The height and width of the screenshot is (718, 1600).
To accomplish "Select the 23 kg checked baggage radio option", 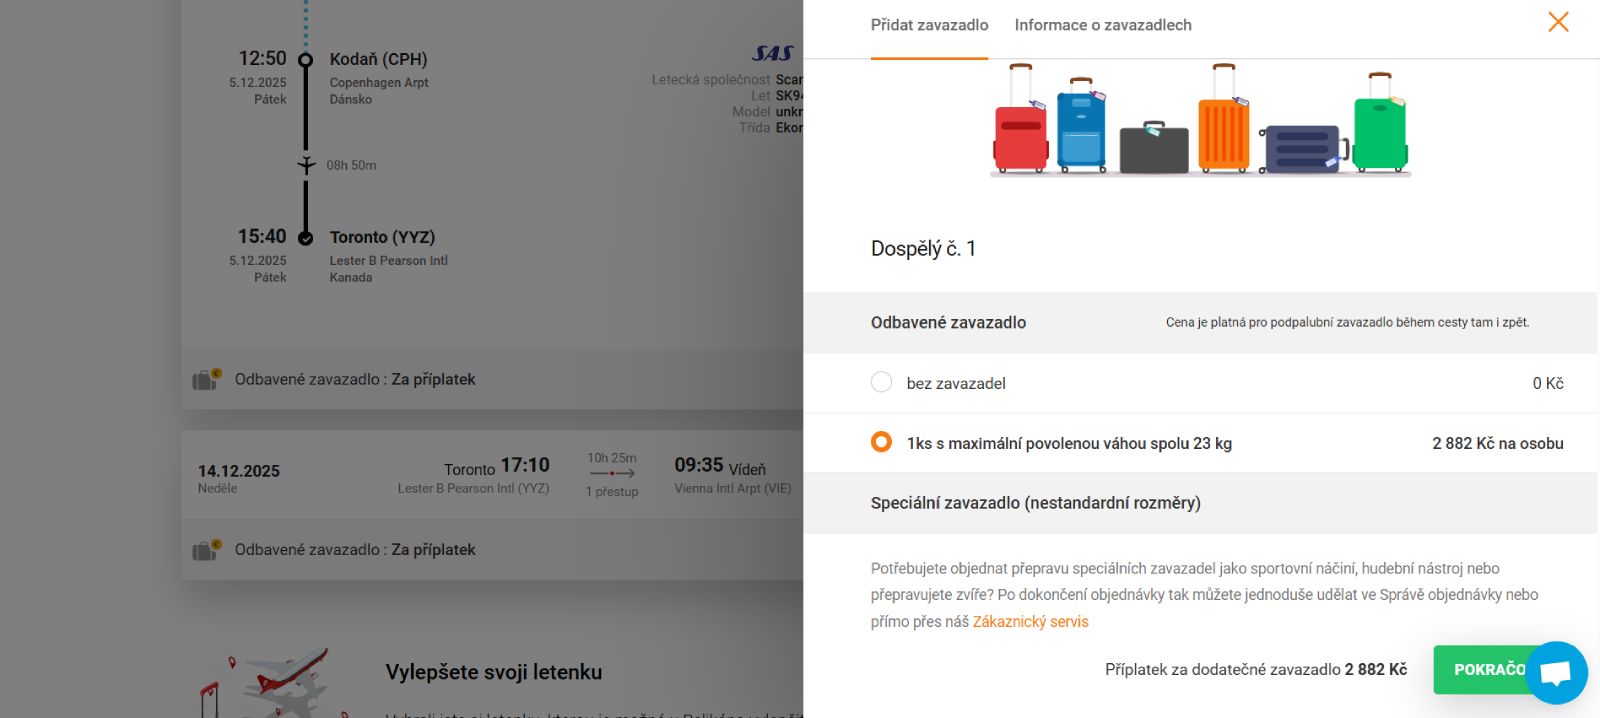I will (881, 442).
